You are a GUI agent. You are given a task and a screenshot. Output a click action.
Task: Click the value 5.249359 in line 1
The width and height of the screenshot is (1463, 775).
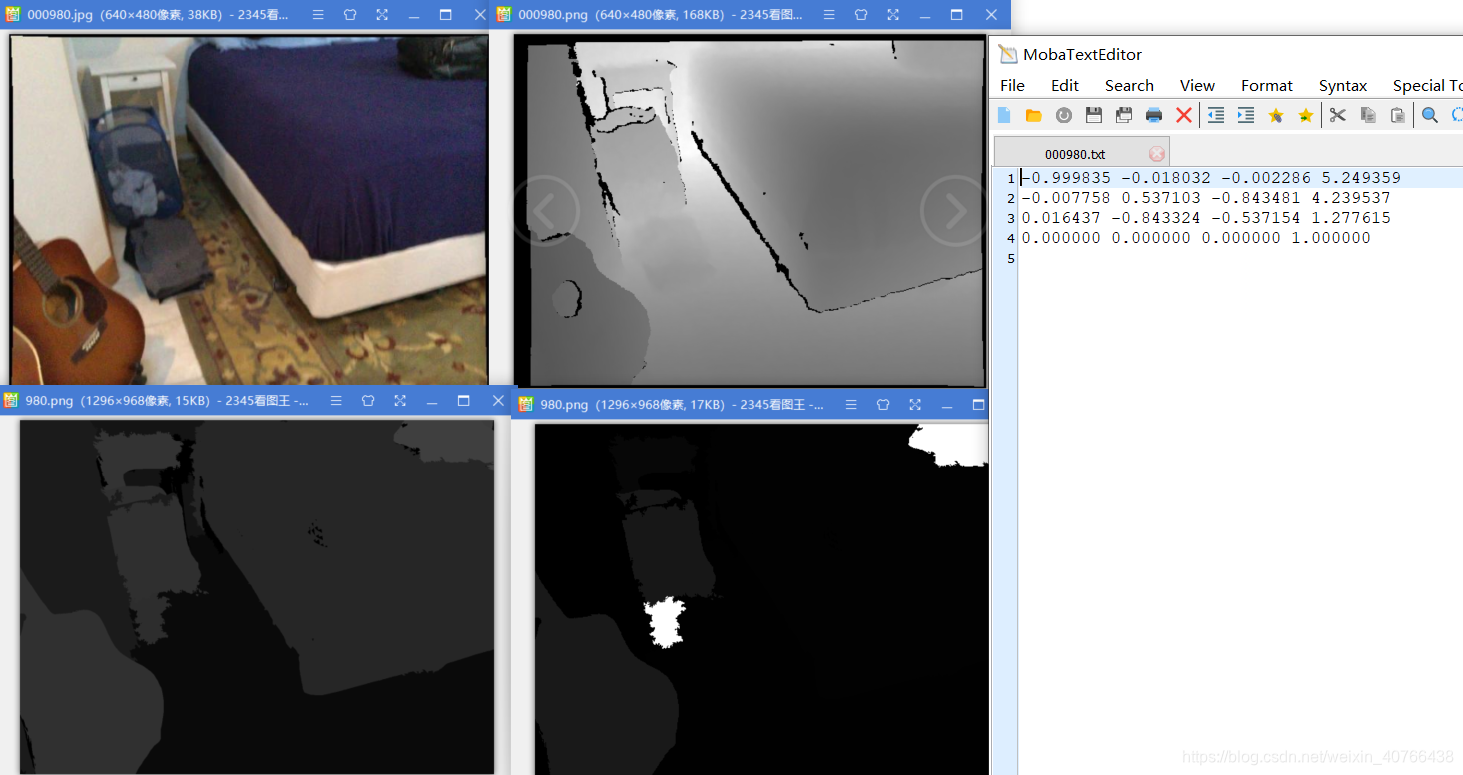(1361, 178)
